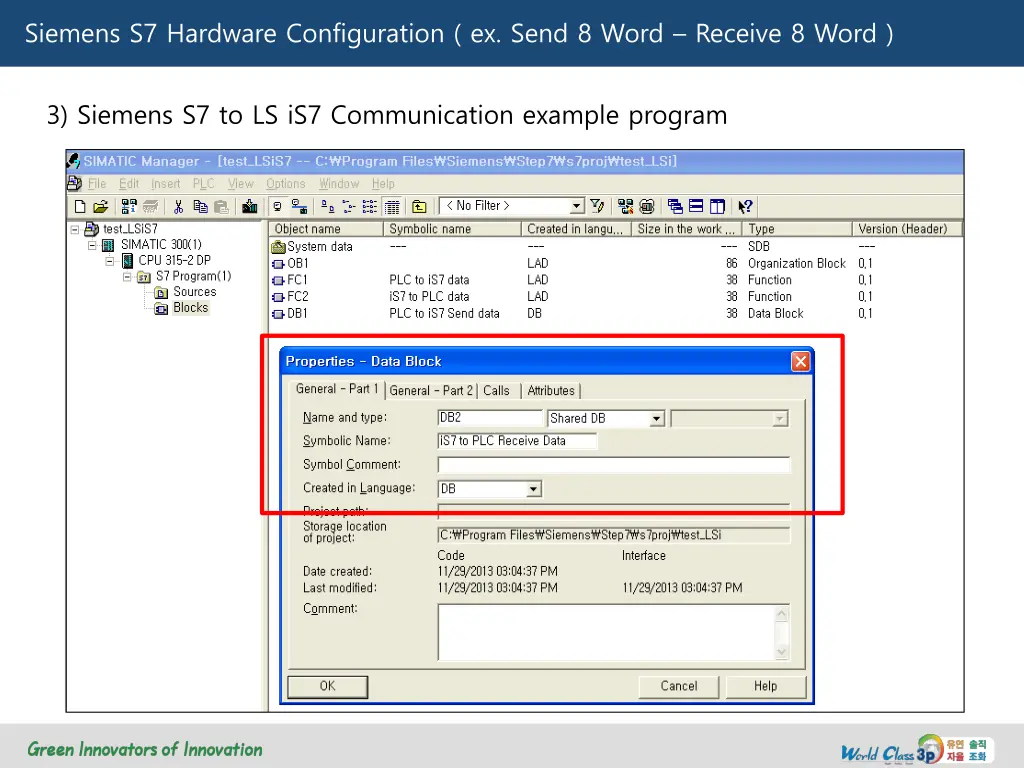Confirm the dialog with OK button
The image size is (1024, 768).
click(327, 686)
